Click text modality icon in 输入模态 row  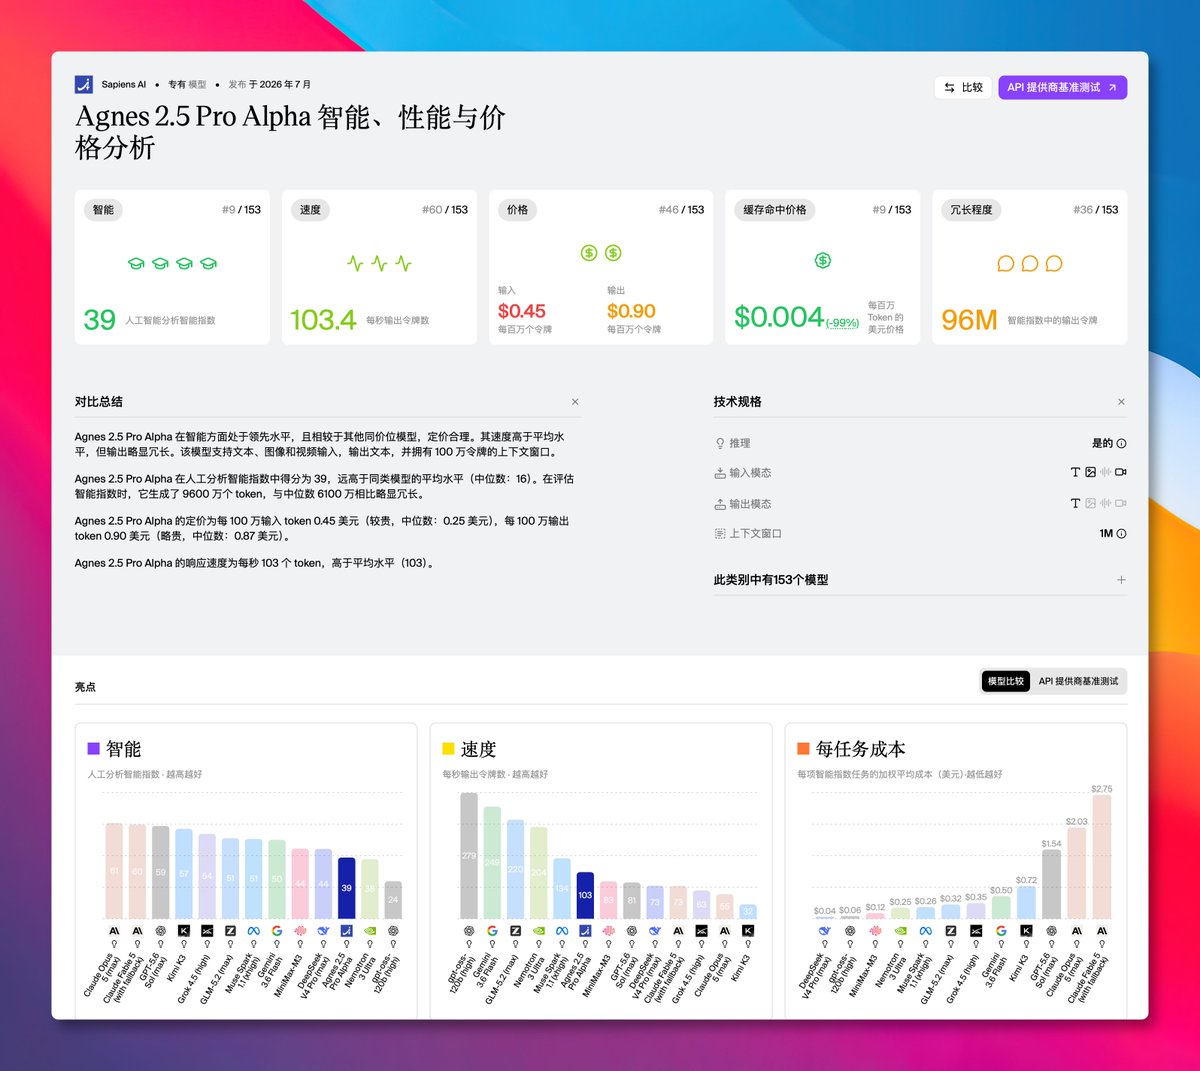click(x=1075, y=472)
